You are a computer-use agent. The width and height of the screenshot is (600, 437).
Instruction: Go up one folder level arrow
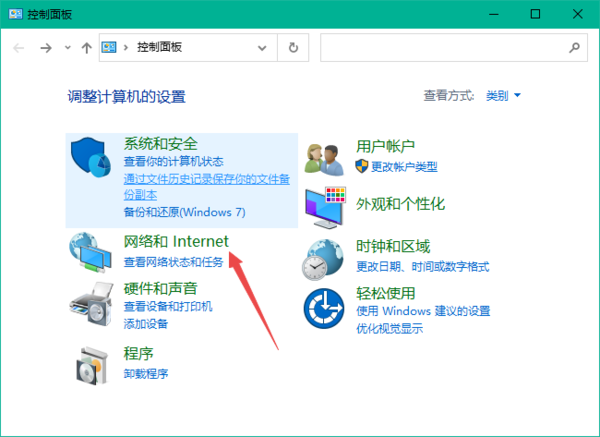[x=87, y=47]
